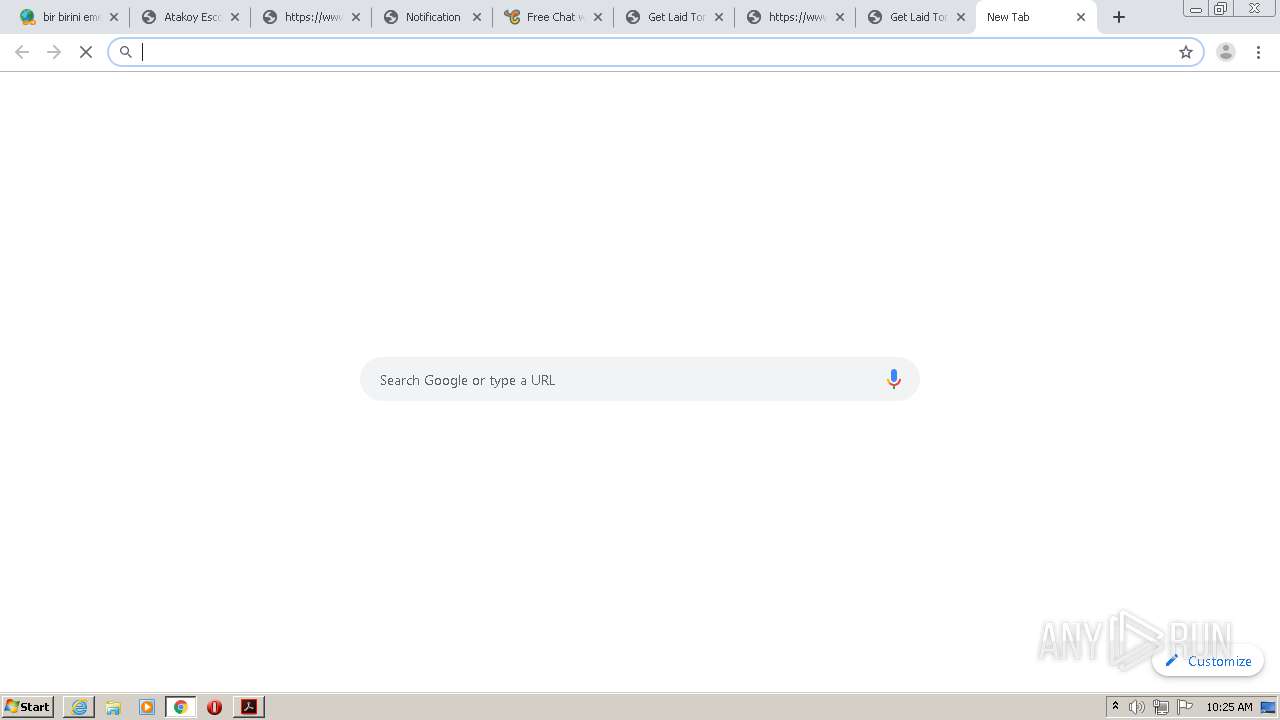Open Adobe Reader from the taskbar

249,707
